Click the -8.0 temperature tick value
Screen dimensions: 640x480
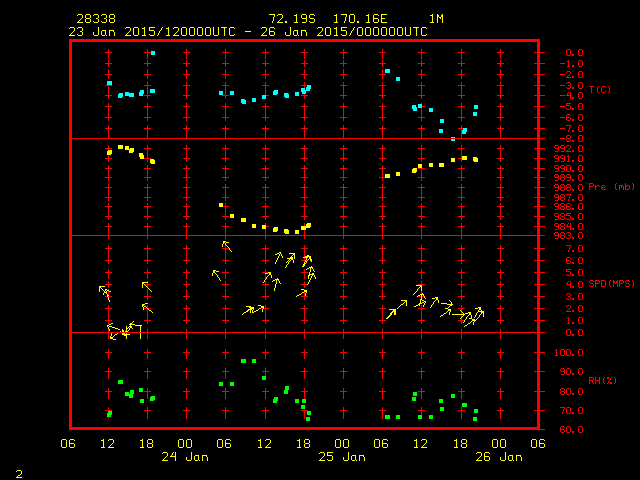pos(571,139)
